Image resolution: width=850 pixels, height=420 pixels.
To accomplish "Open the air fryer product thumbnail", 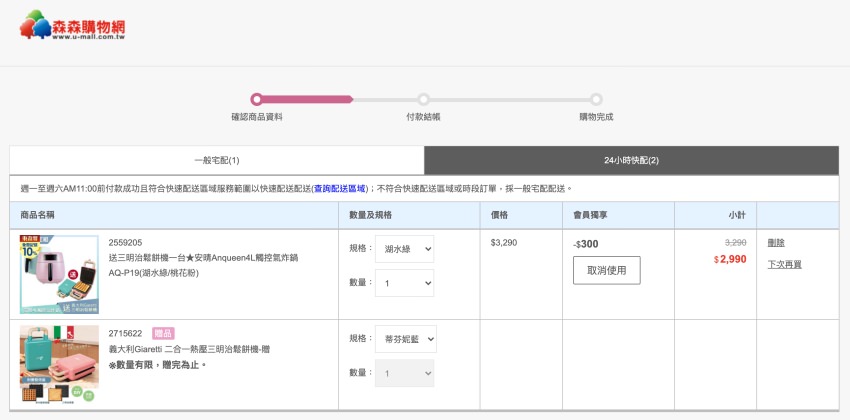I will (59, 274).
